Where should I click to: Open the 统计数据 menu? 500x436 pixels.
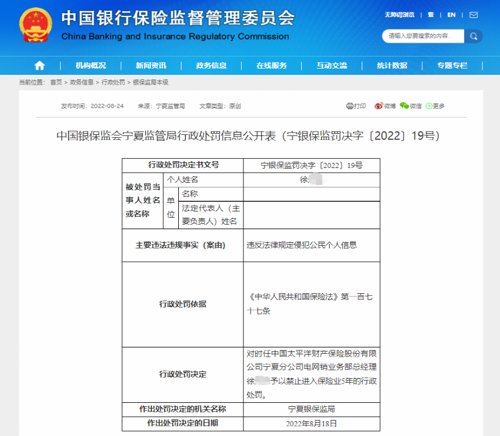tap(392, 65)
